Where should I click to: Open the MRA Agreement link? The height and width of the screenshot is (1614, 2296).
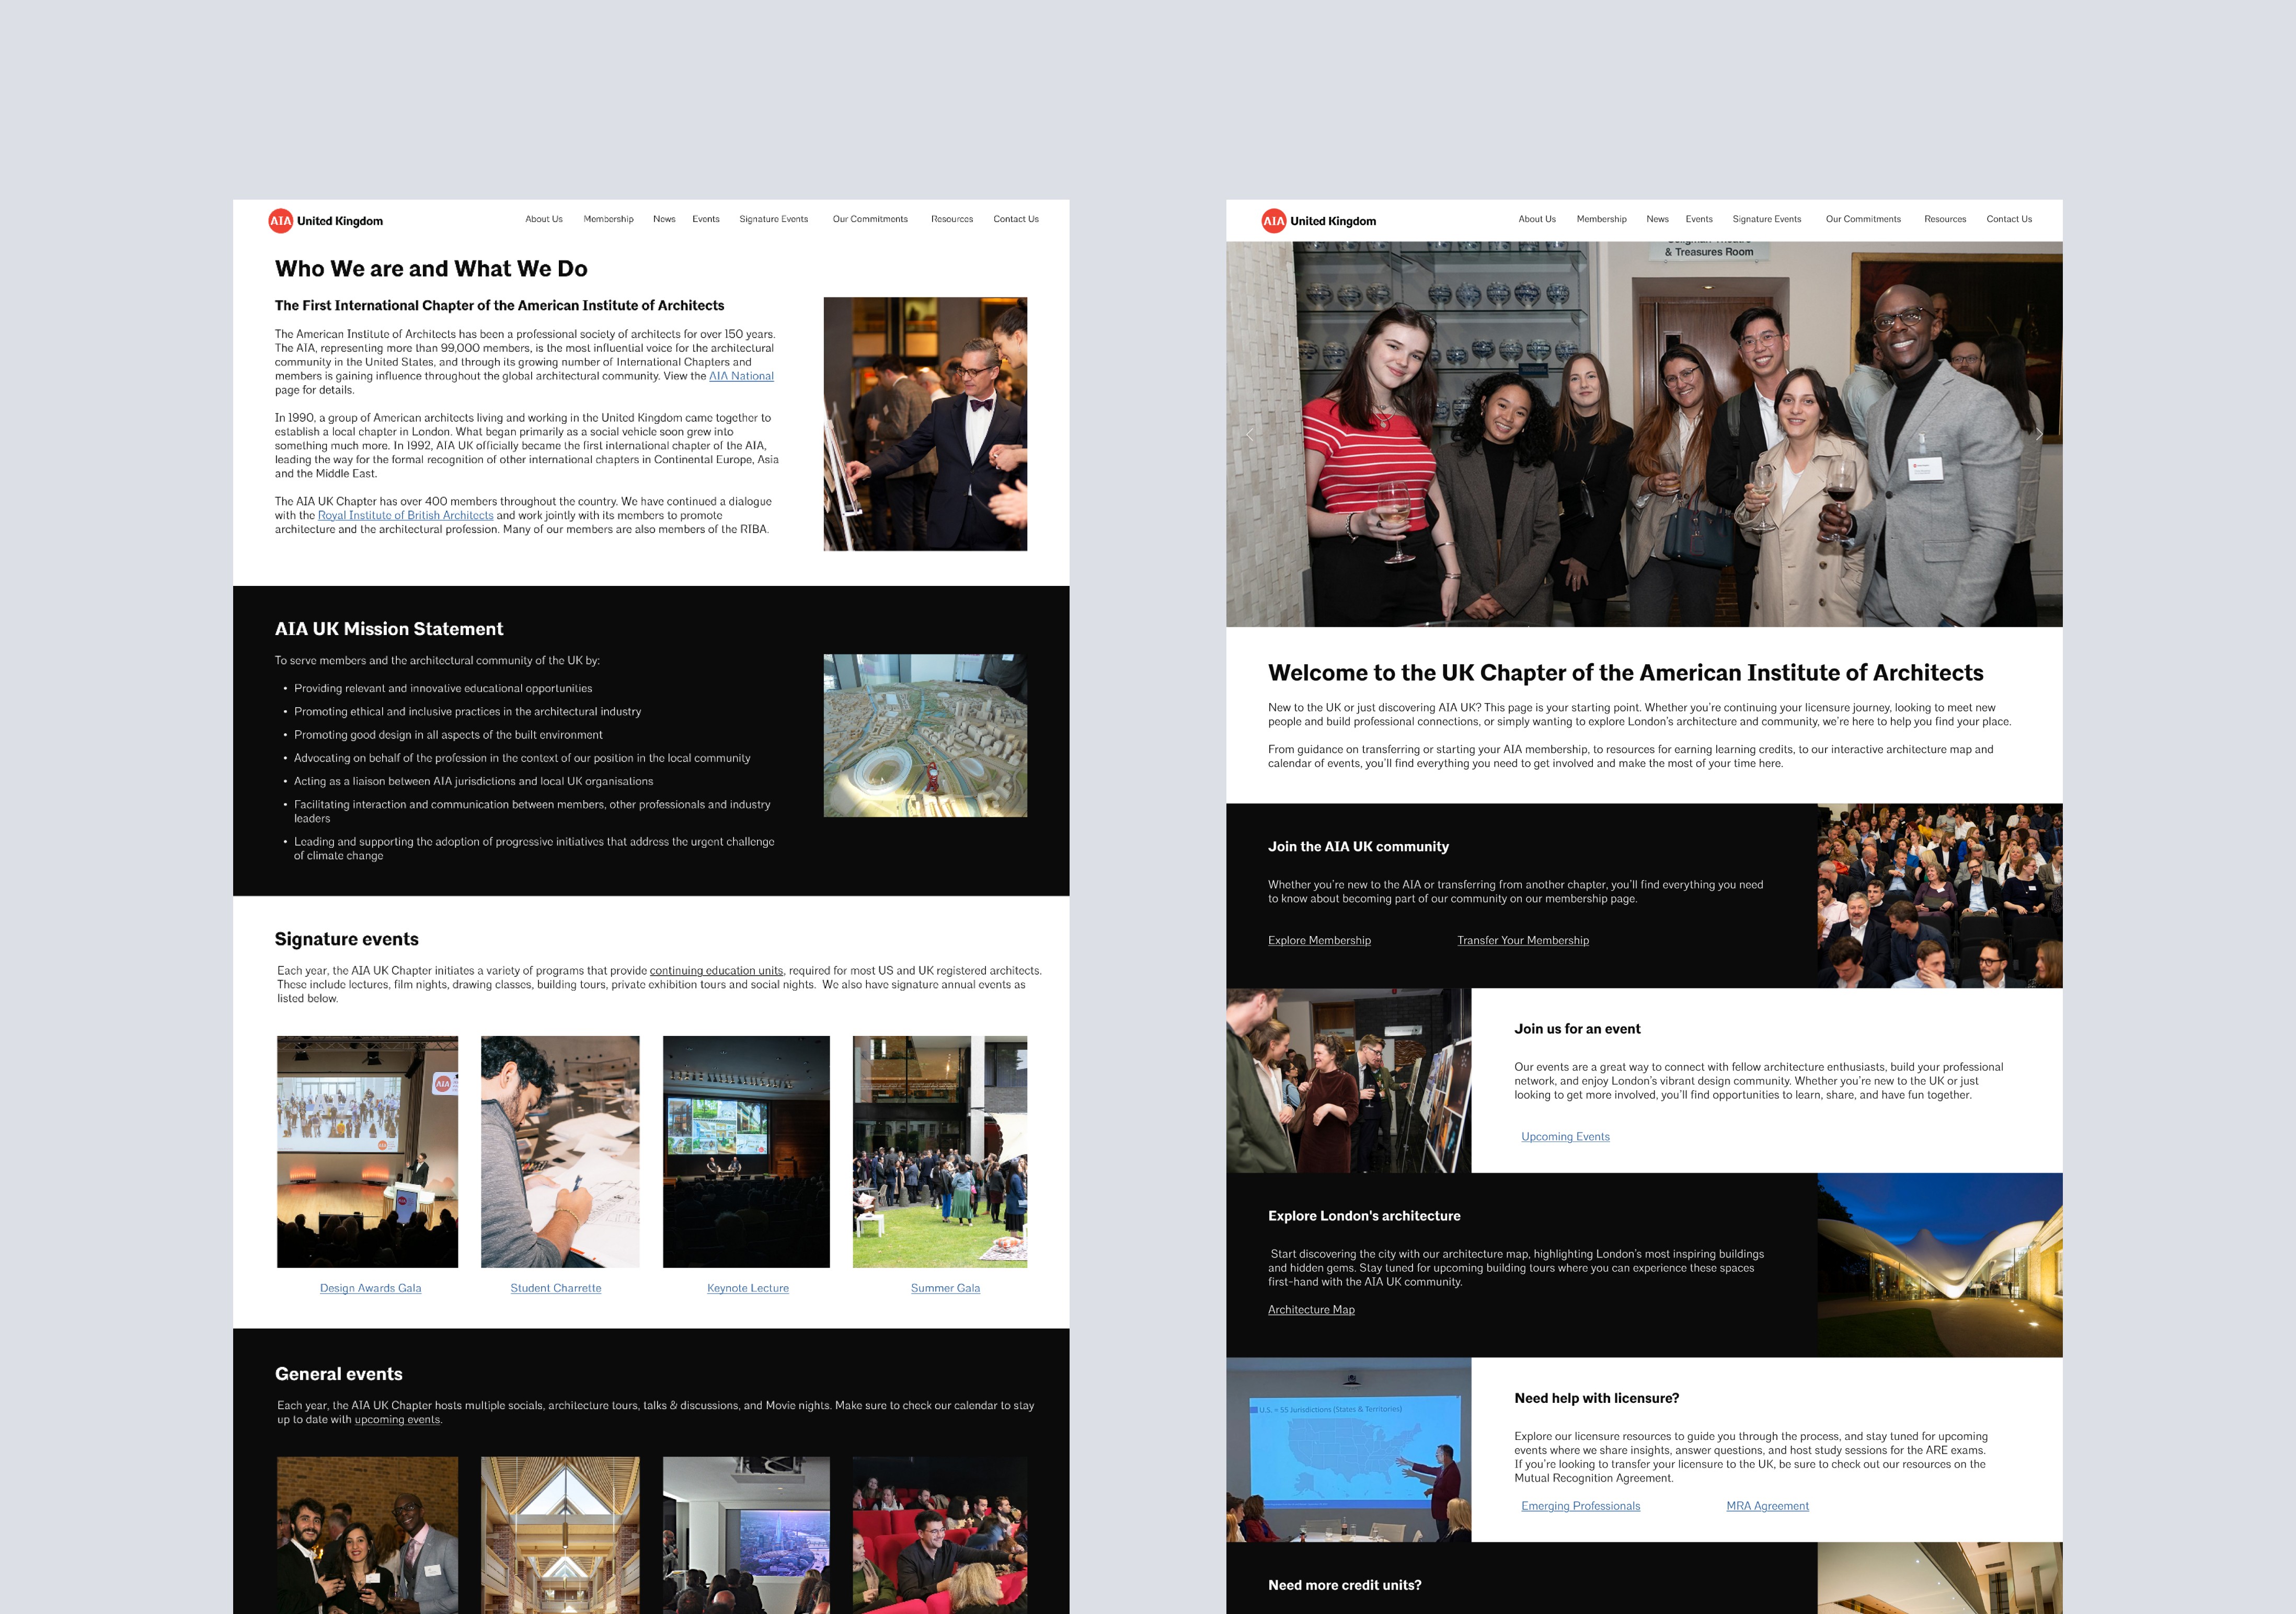1767,1506
